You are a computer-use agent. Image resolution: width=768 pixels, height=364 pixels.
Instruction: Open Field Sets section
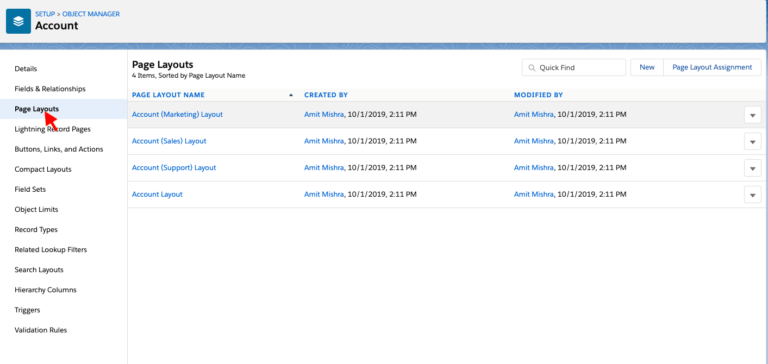[30, 189]
